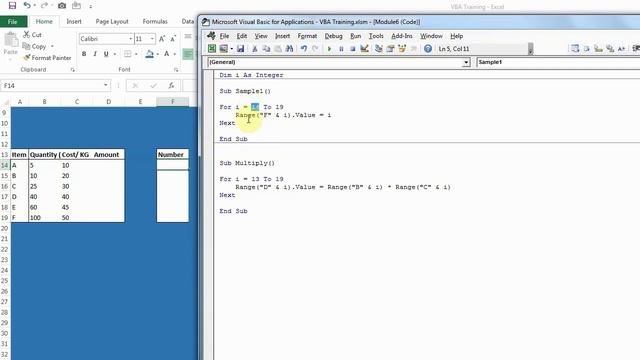Click the 'Sub Multiply()' code line
Screen dimensions: 640x360
tap(247, 163)
